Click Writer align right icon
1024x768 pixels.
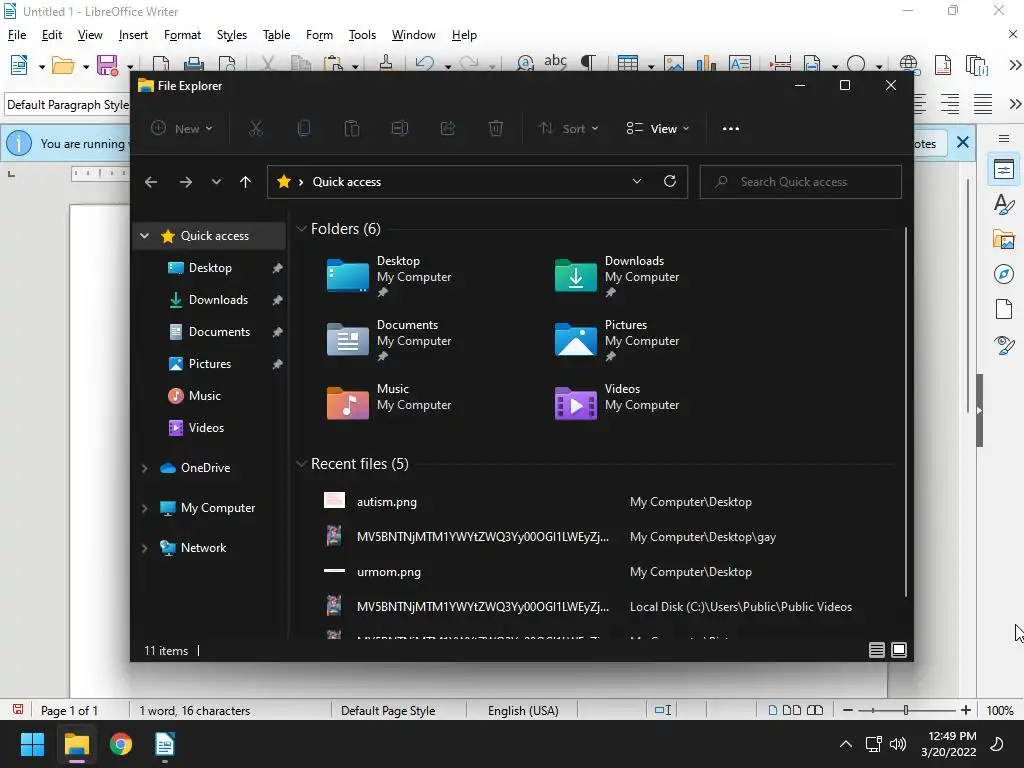click(x=950, y=104)
